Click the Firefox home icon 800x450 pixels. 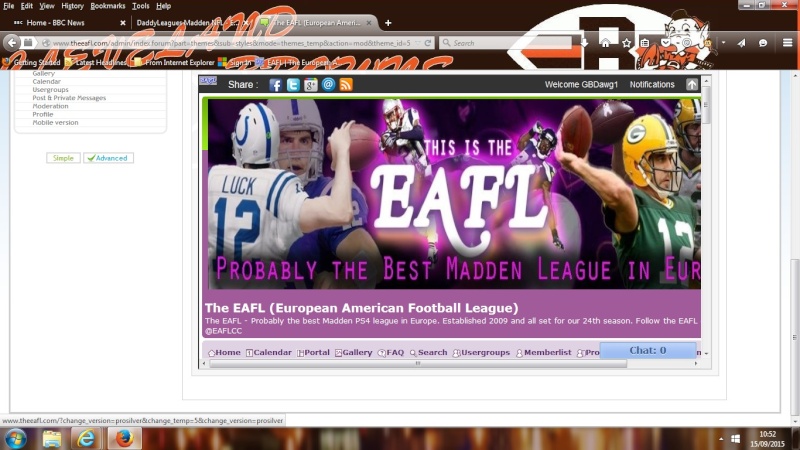coord(605,43)
